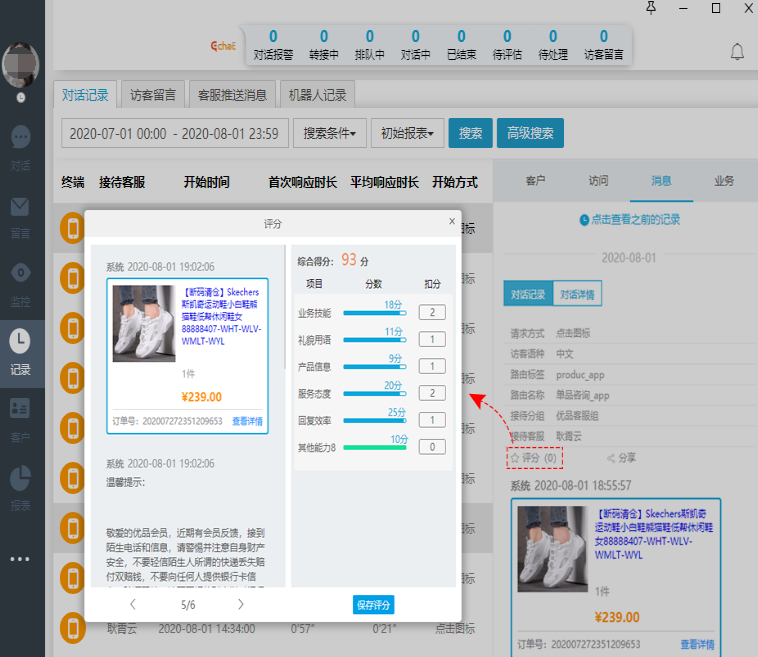Select the 业务 right panel tab
758x657 pixels.
click(724, 181)
